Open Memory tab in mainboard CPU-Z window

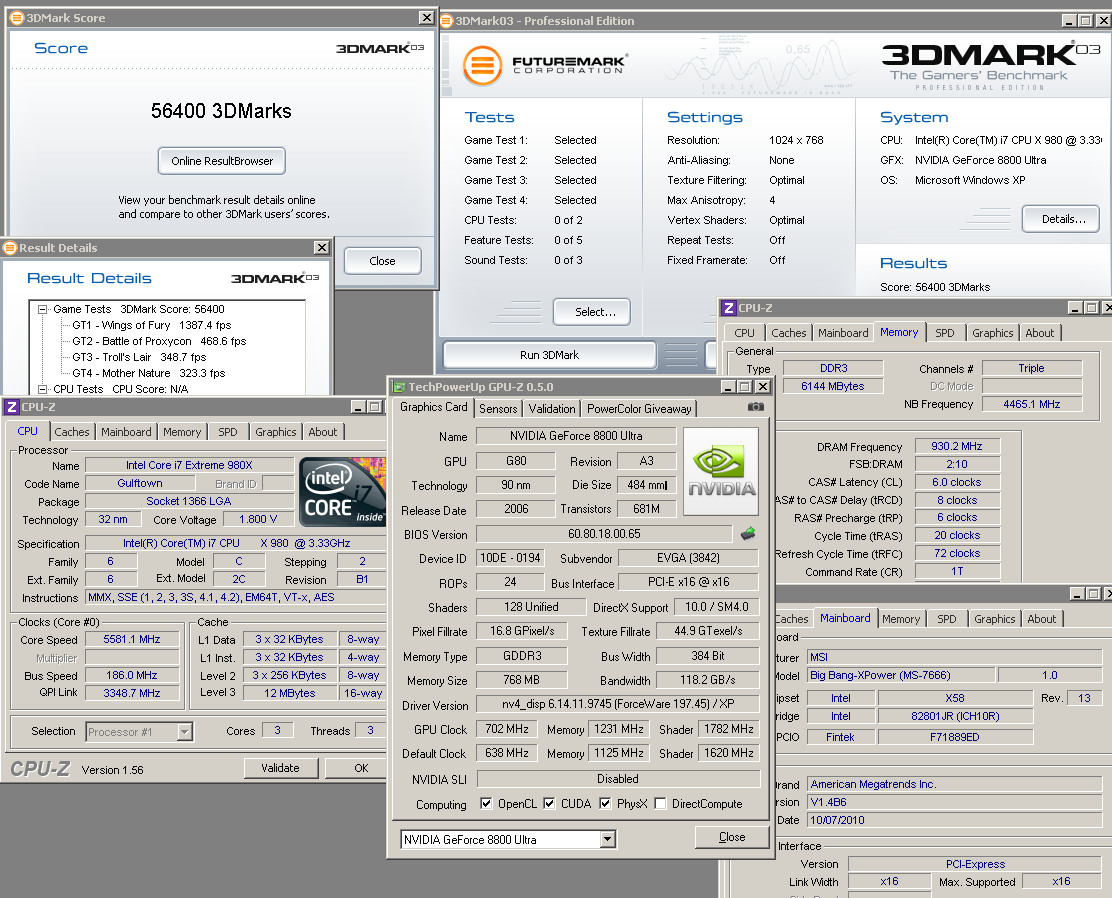pos(901,619)
